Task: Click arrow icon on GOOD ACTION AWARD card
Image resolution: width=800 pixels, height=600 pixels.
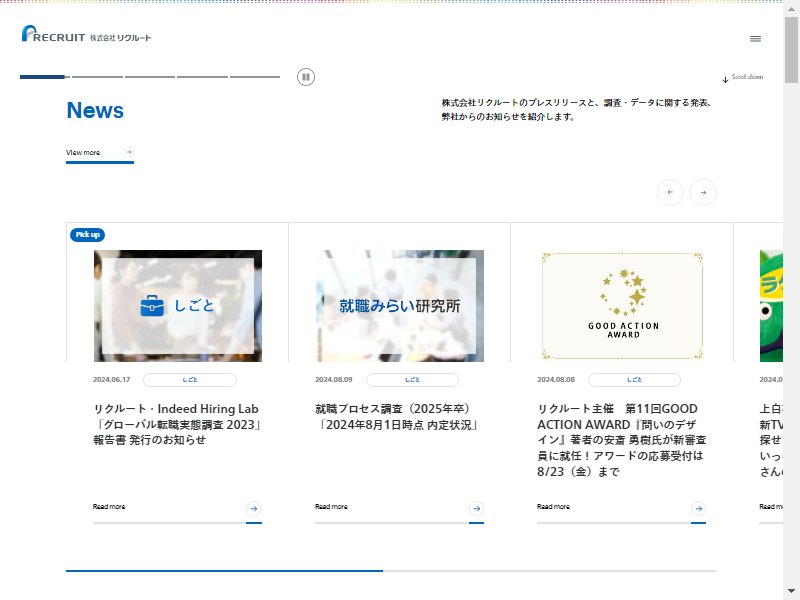Action: (698, 508)
